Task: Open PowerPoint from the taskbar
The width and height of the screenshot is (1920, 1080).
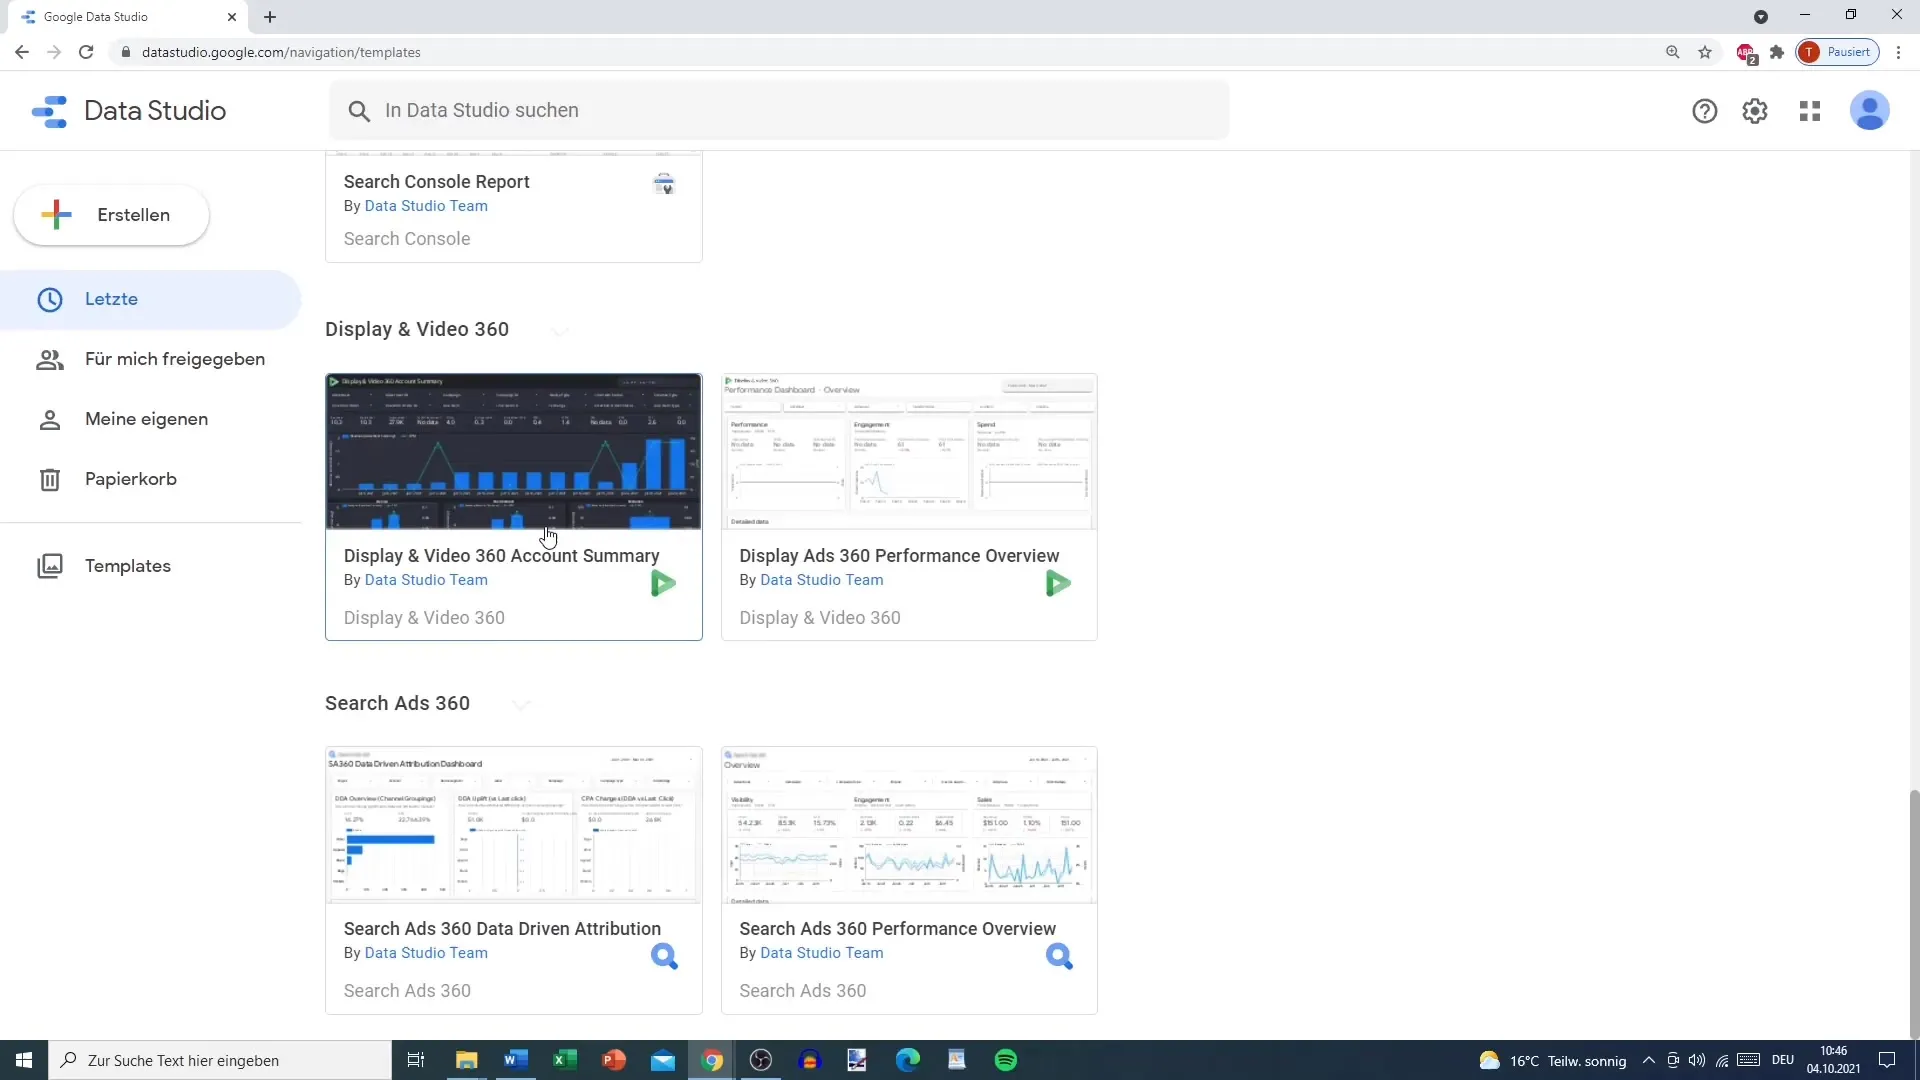Action: pos(614,1060)
